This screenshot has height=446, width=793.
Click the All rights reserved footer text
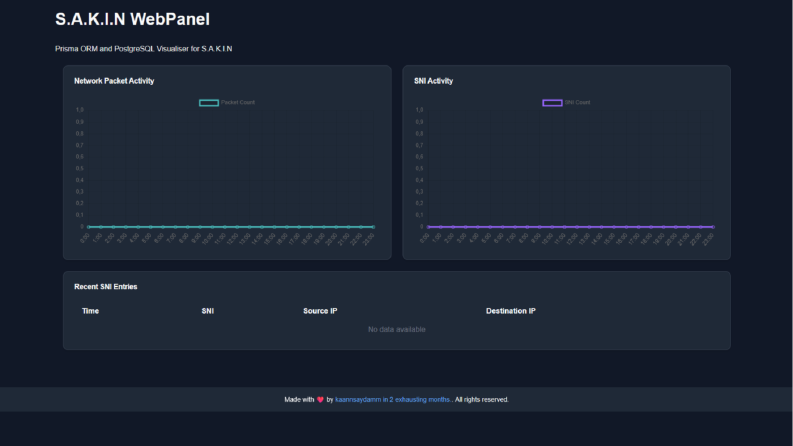pos(481,399)
